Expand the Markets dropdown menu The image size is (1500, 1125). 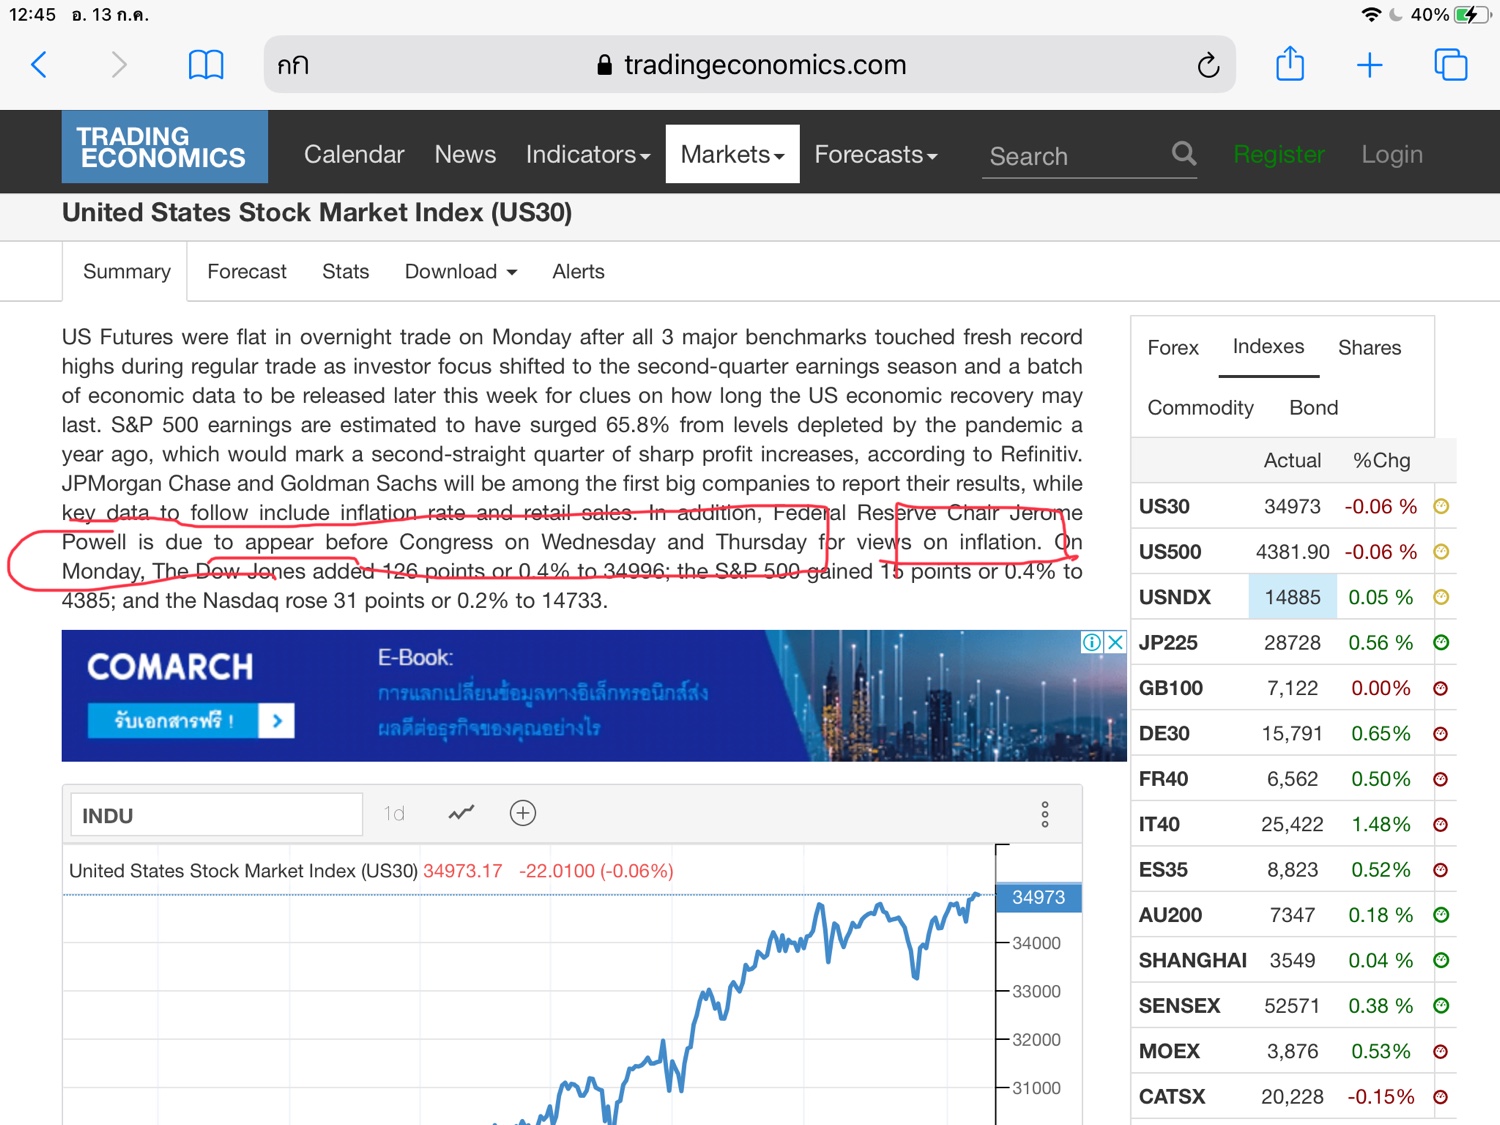(x=733, y=154)
